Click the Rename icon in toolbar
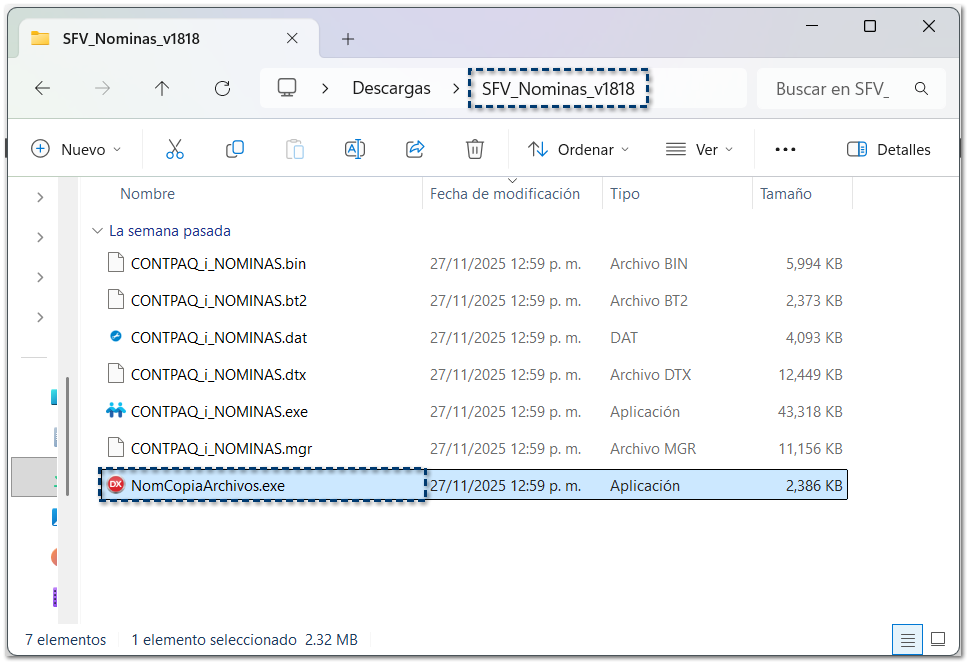This screenshot has height=665, width=970. pos(354,149)
